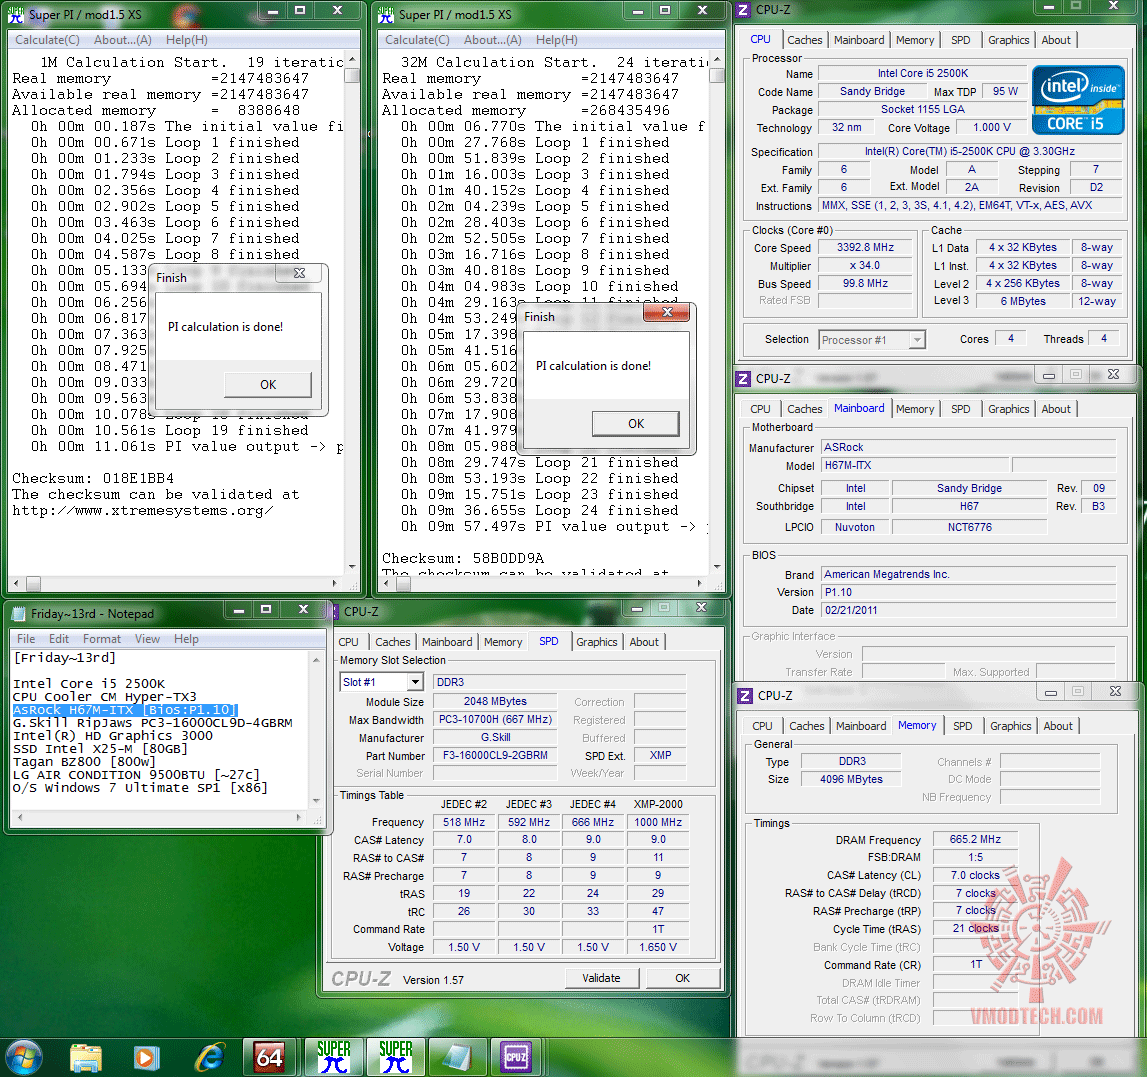Switch to the Caches tab in top CPU-Z window

pos(804,40)
